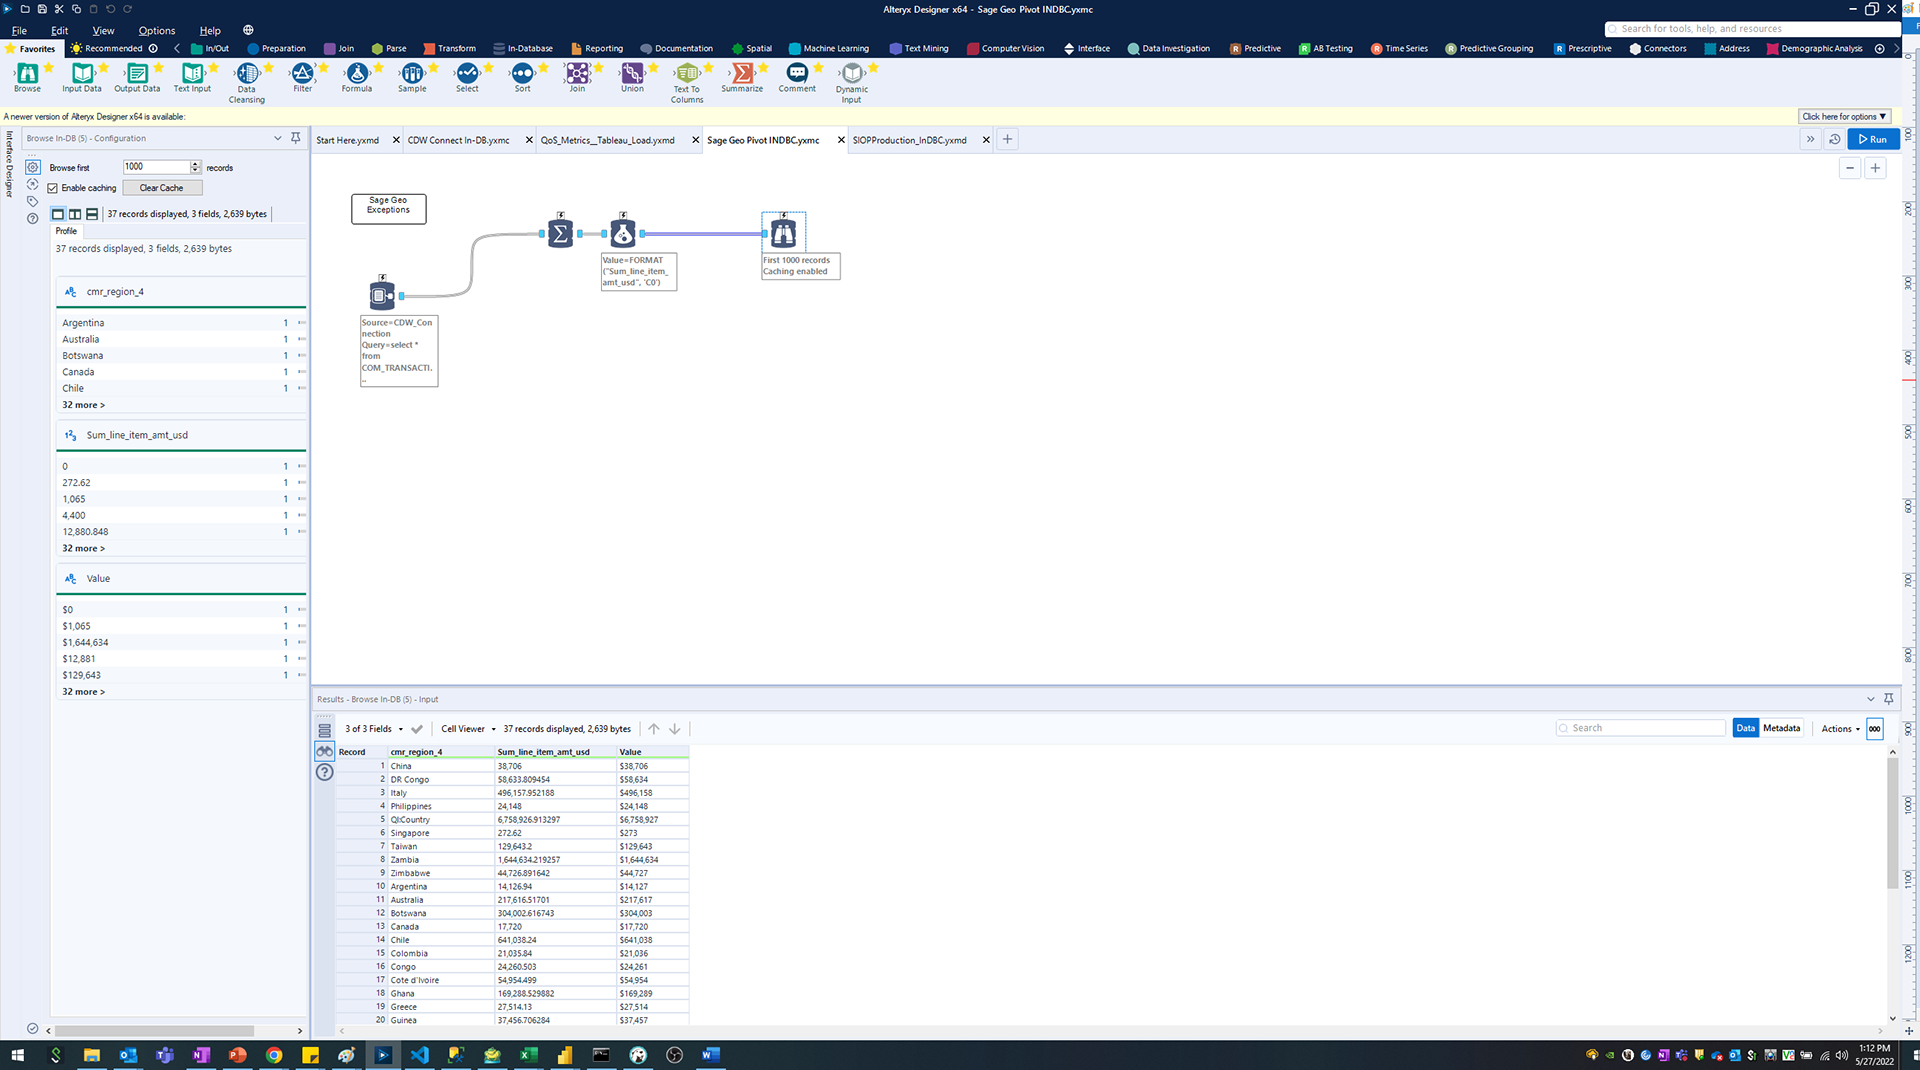Choose the Dynamic Input tool
The width and height of the screenshot is (1920, 1070).
852,83
